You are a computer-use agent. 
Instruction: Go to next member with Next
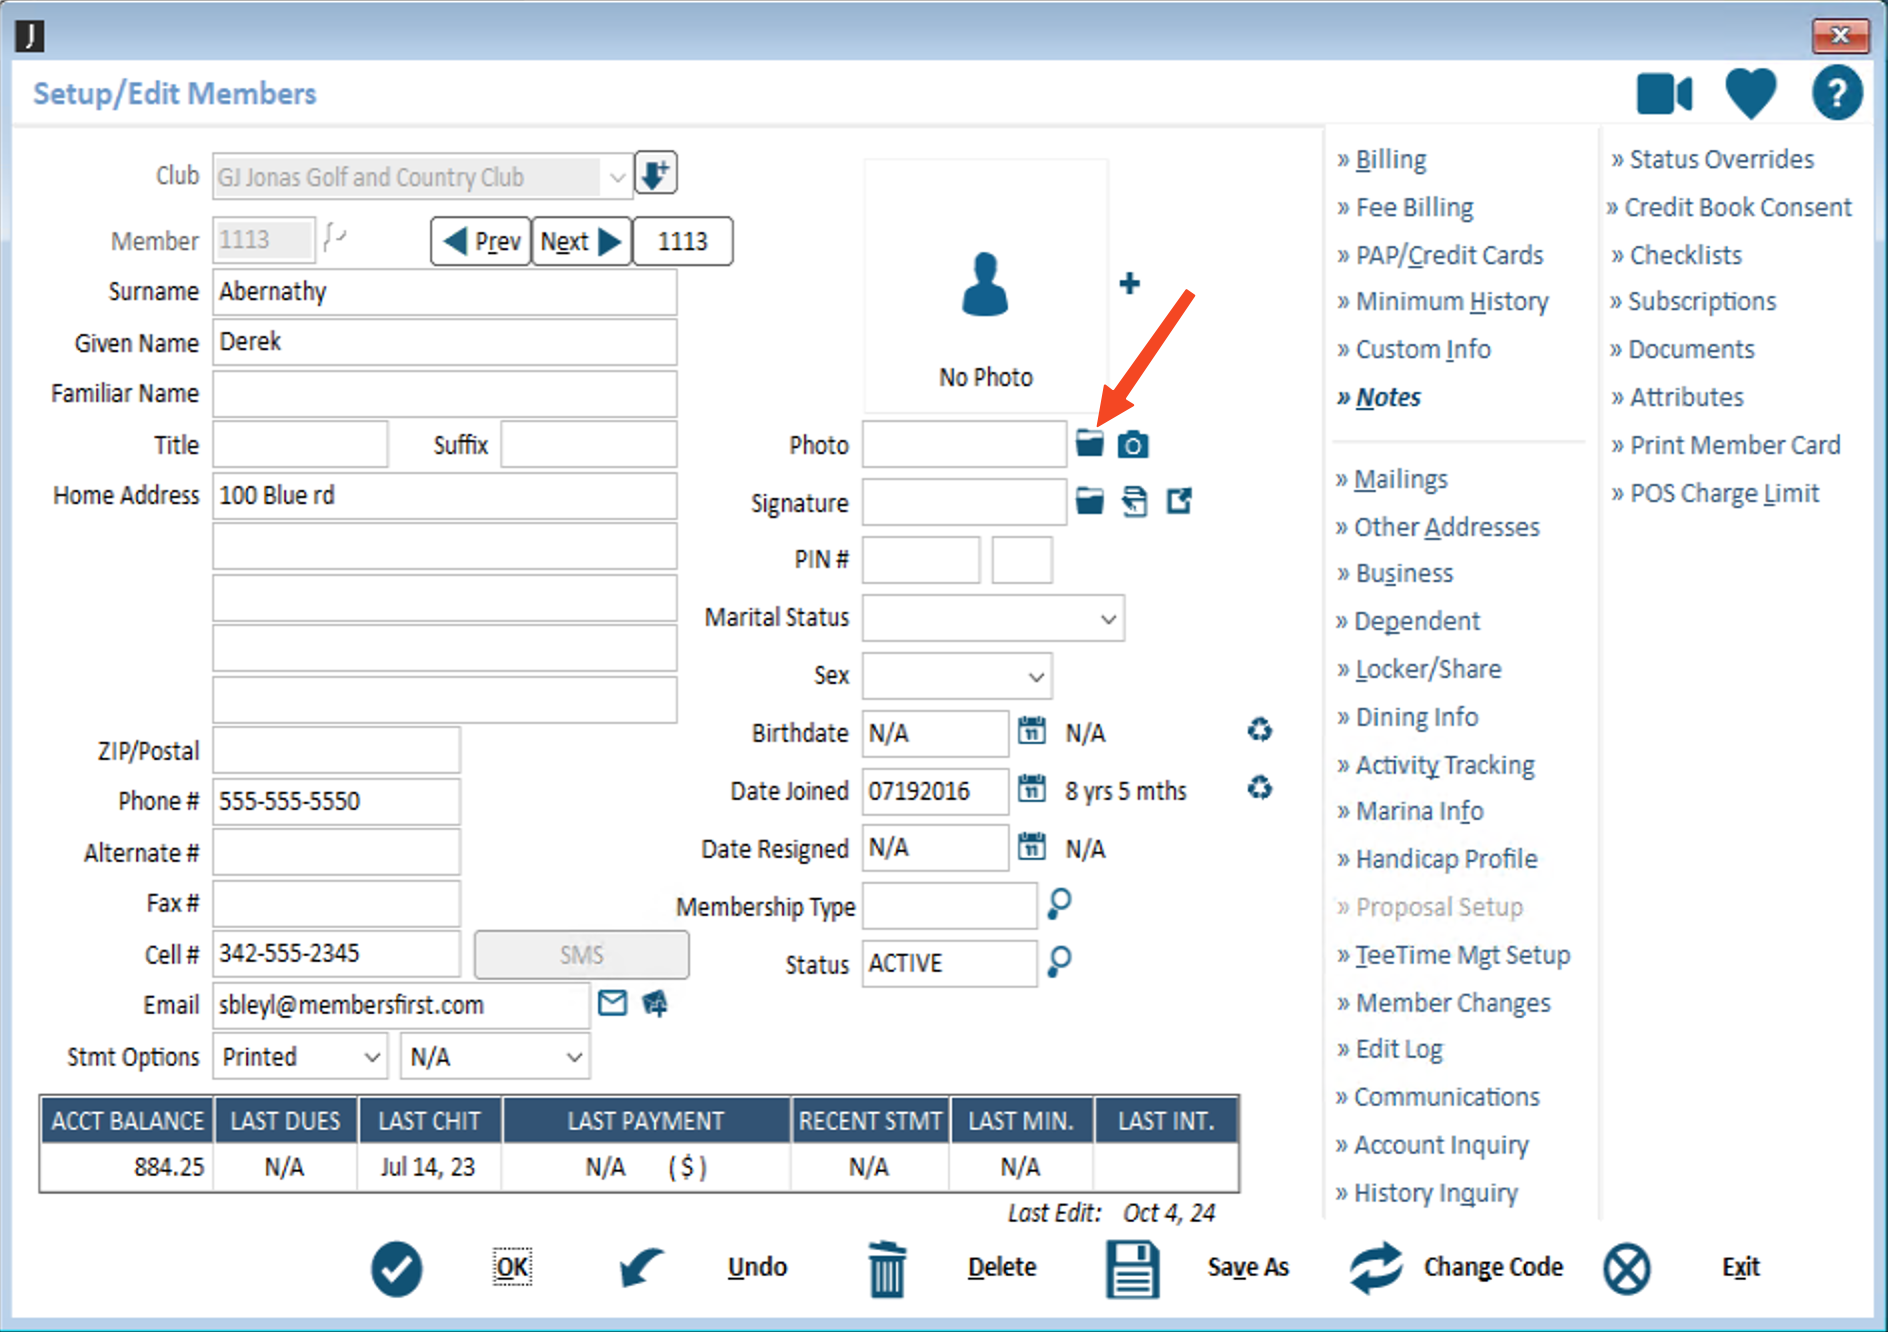click(x=582, y=241)
